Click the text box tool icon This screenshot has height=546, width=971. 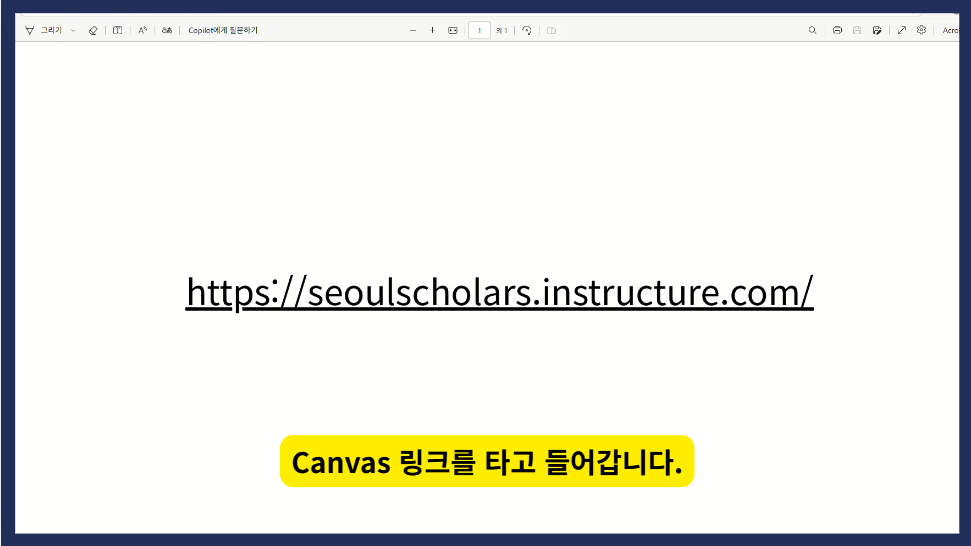pyautogui.click(x=117, y=31)
